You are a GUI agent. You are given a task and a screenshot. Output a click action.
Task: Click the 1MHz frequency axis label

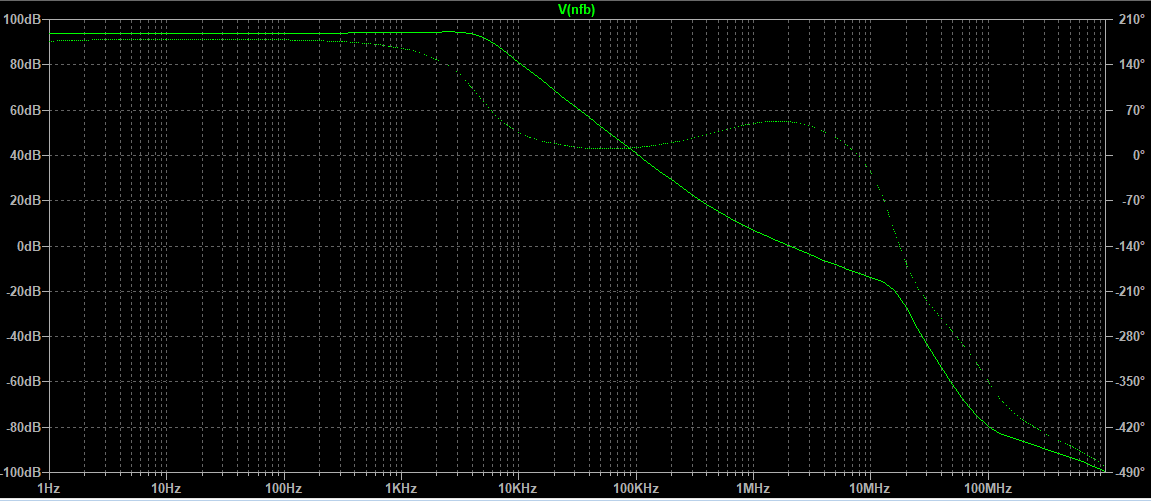pos(753,489)
